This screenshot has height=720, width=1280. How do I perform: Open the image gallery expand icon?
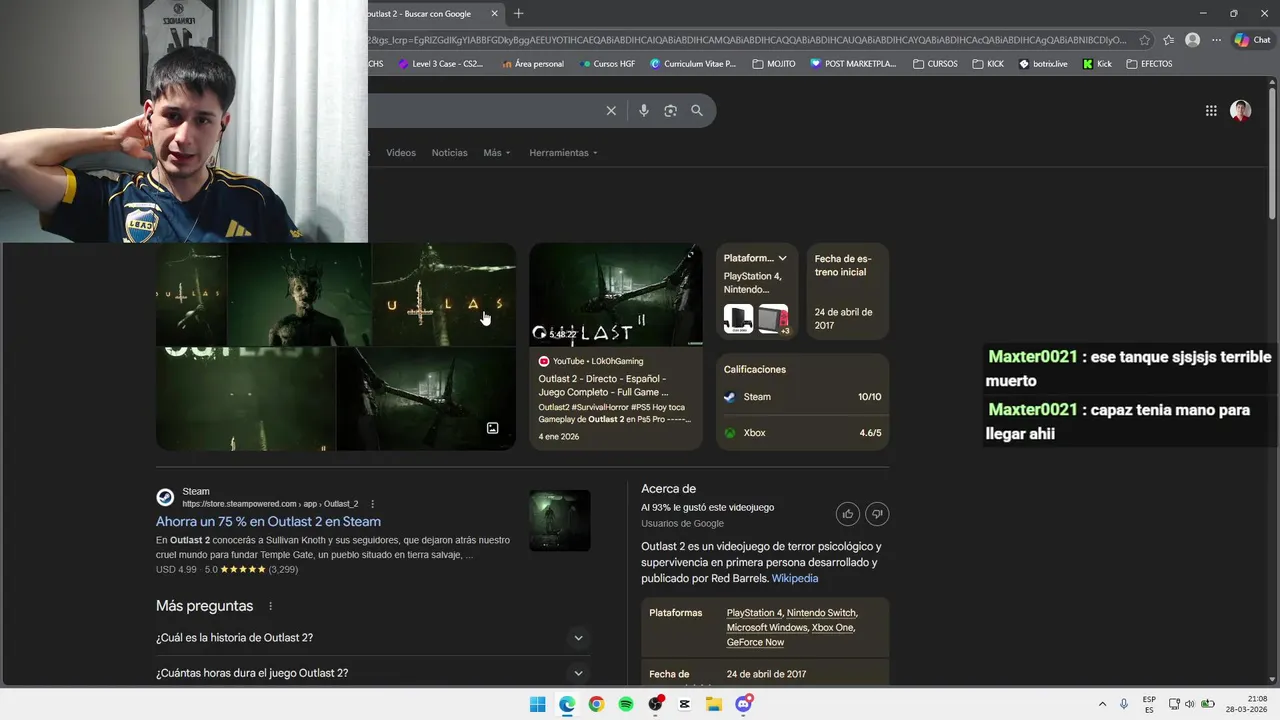[492, 428]
